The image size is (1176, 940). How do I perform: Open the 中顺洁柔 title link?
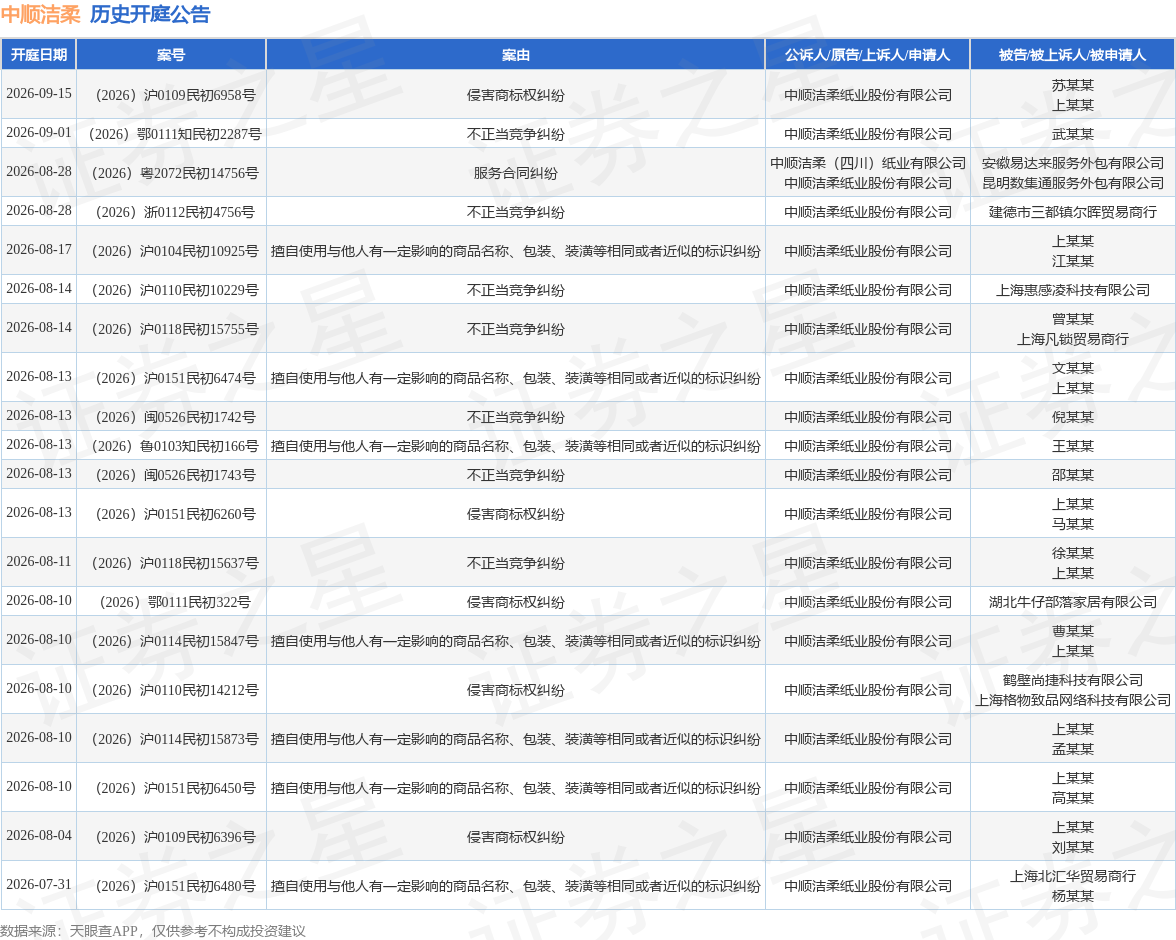coord(40,14)
